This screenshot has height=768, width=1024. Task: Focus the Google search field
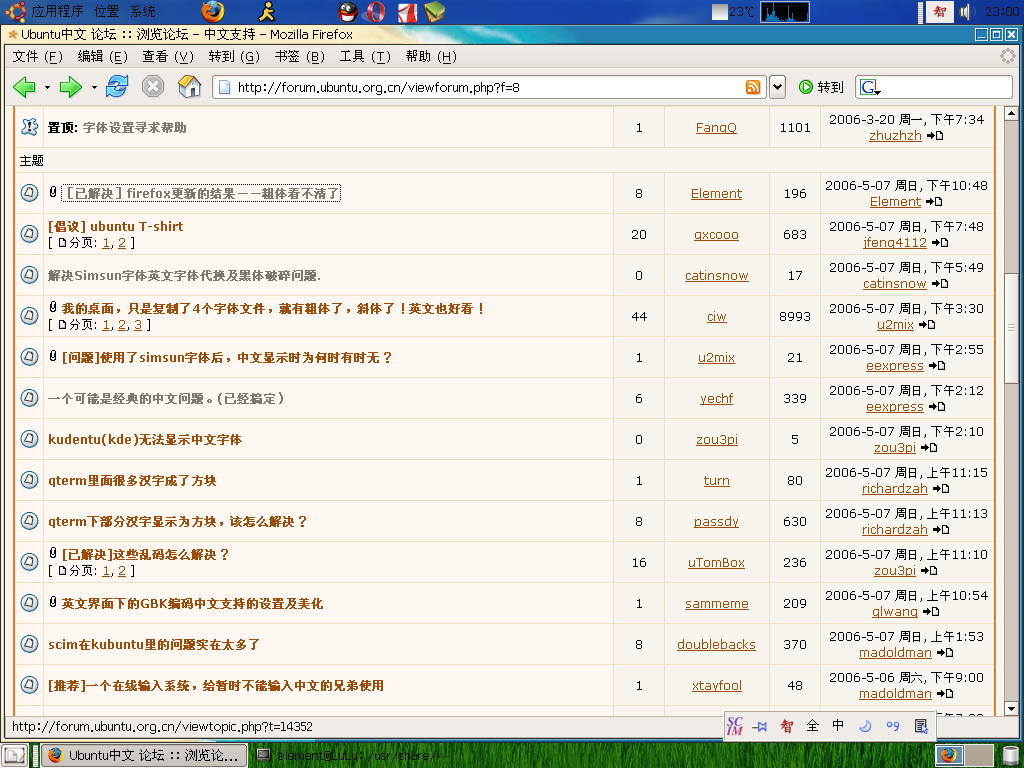[x=946, y=87]
